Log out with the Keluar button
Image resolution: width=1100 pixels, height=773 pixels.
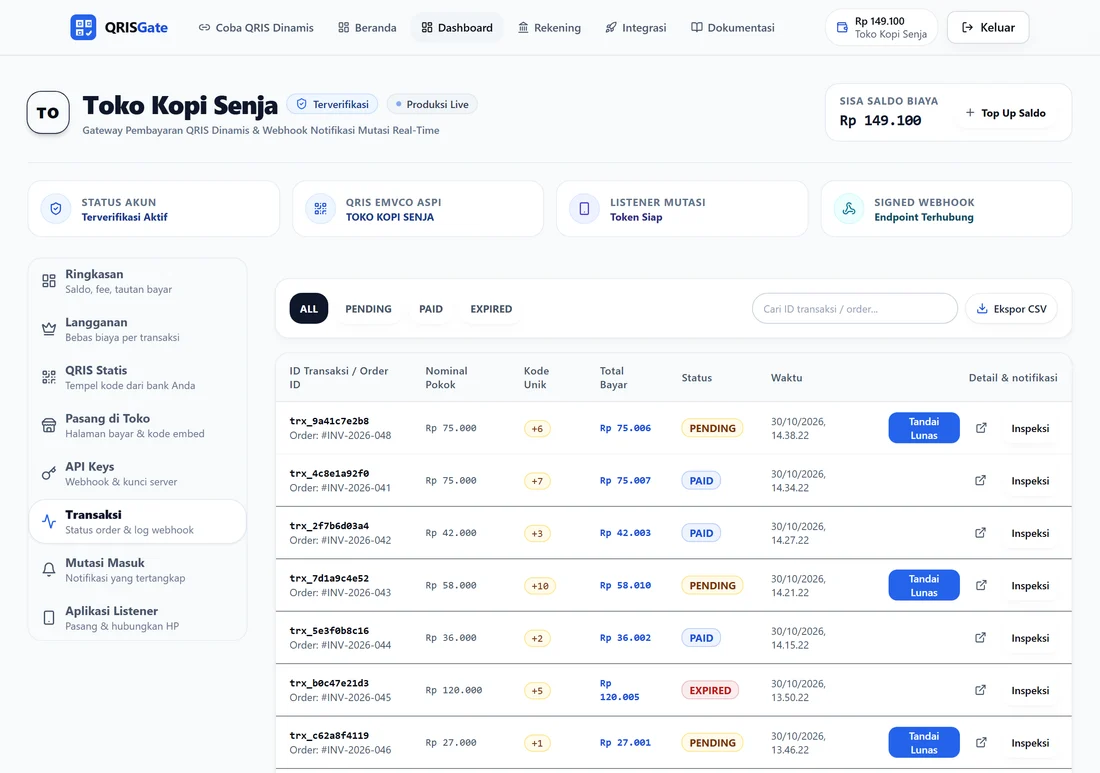(988, 27)
